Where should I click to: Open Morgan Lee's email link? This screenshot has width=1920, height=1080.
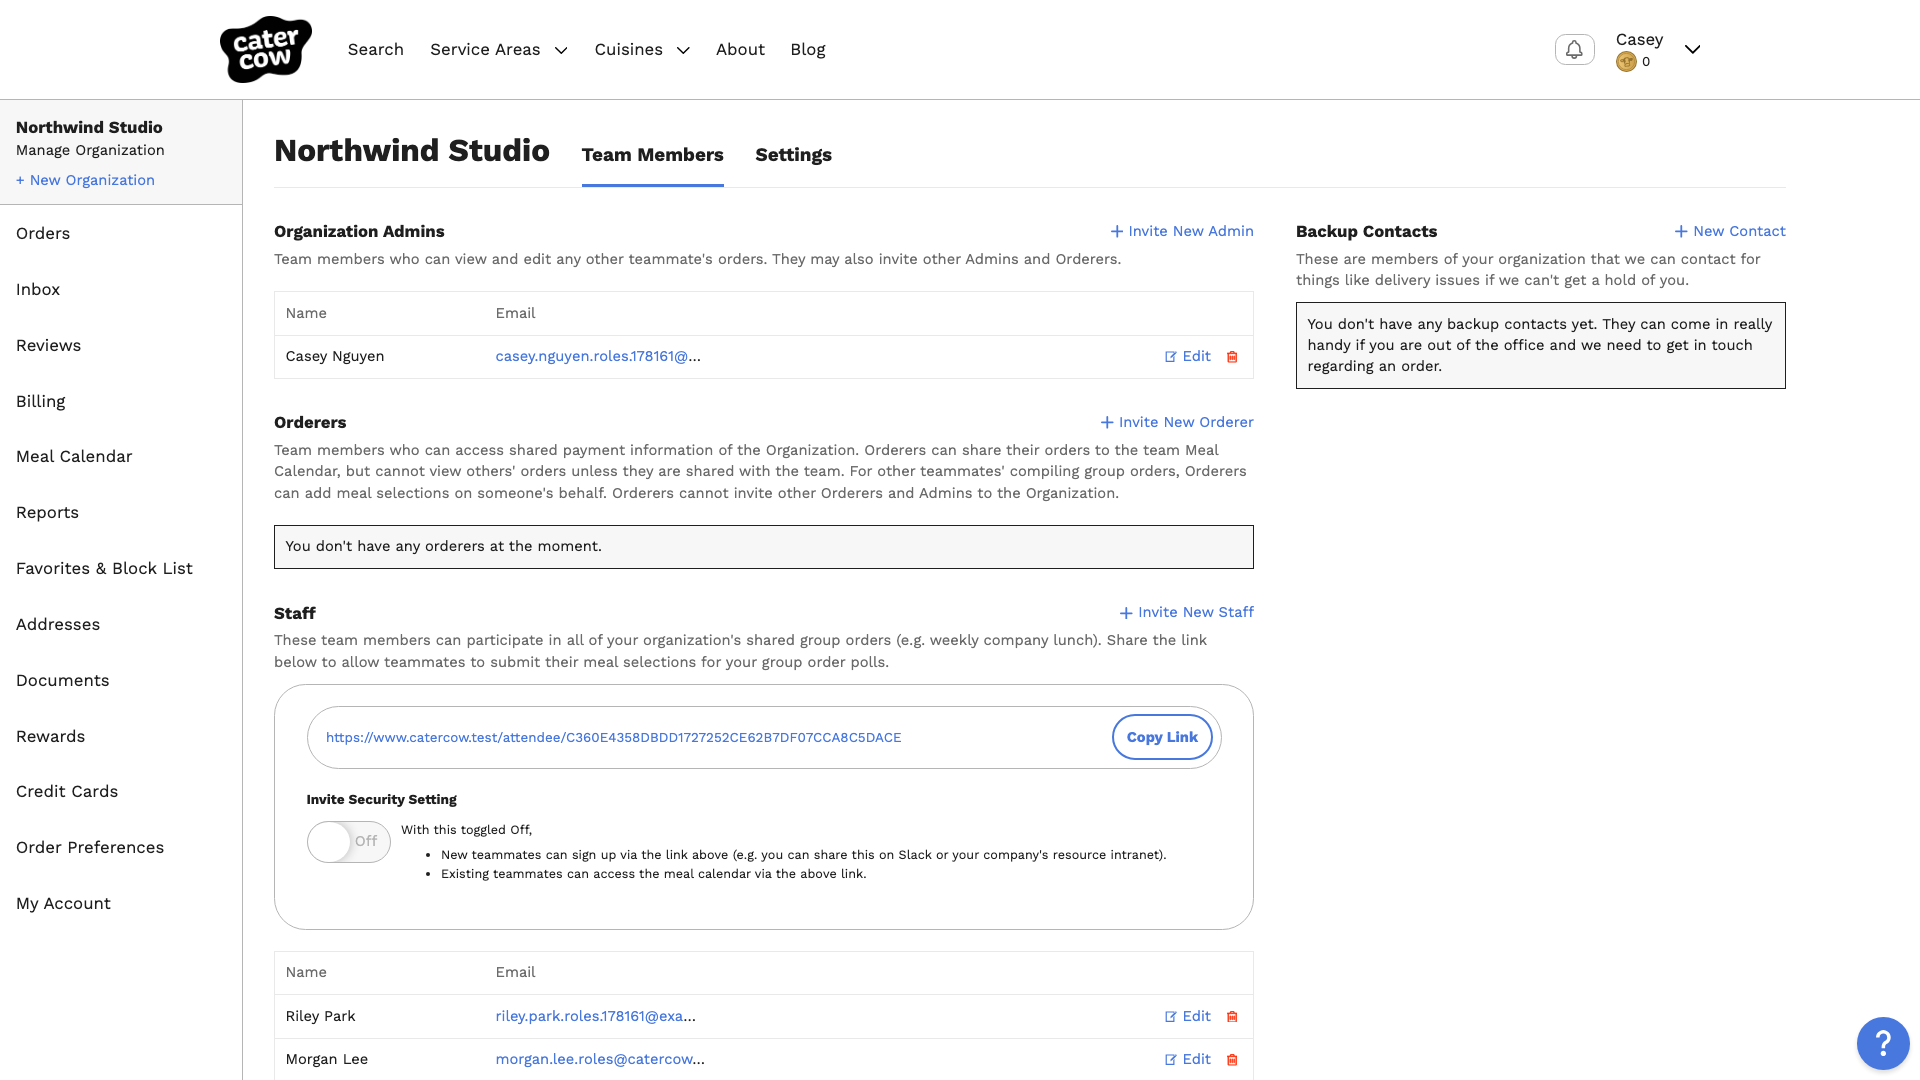(600, 1059)
